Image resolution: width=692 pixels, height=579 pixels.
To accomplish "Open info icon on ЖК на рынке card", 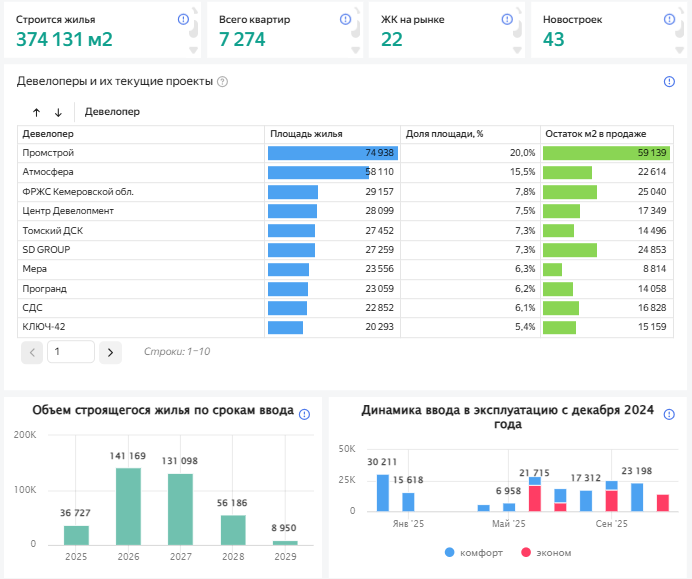I will tap(507, 19).
